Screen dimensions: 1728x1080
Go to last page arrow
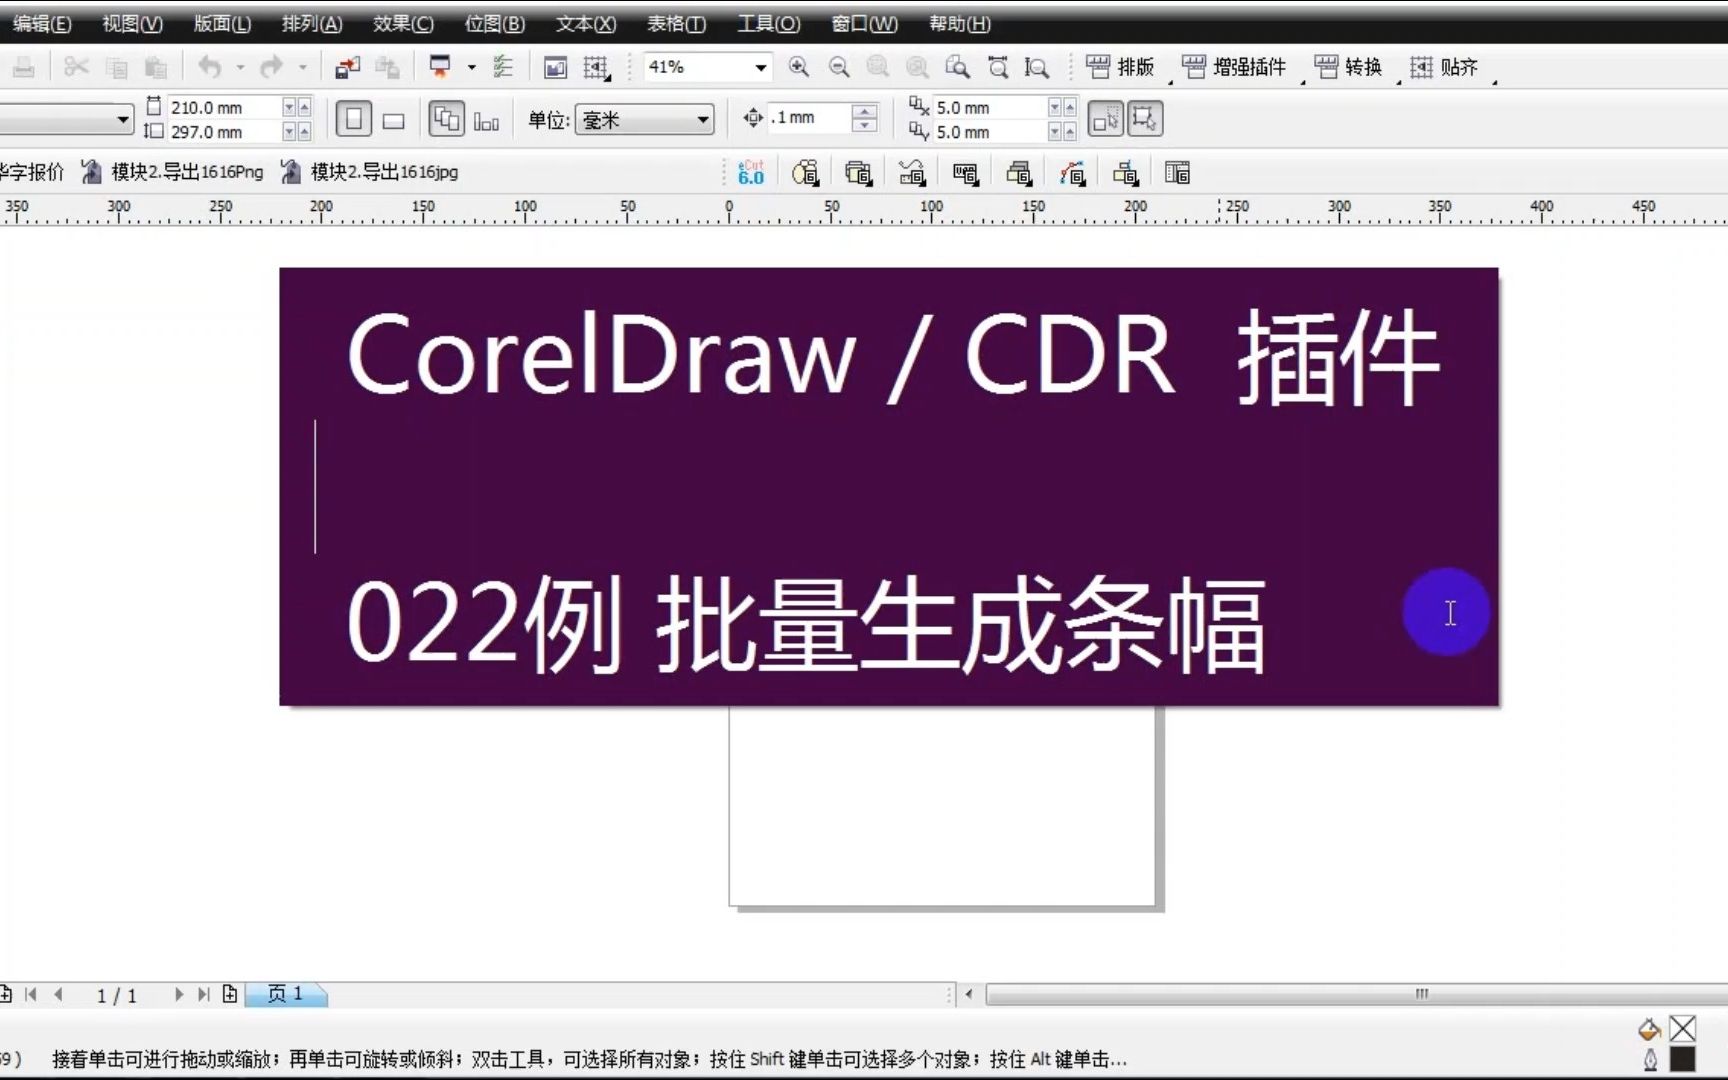click(203, 994)
